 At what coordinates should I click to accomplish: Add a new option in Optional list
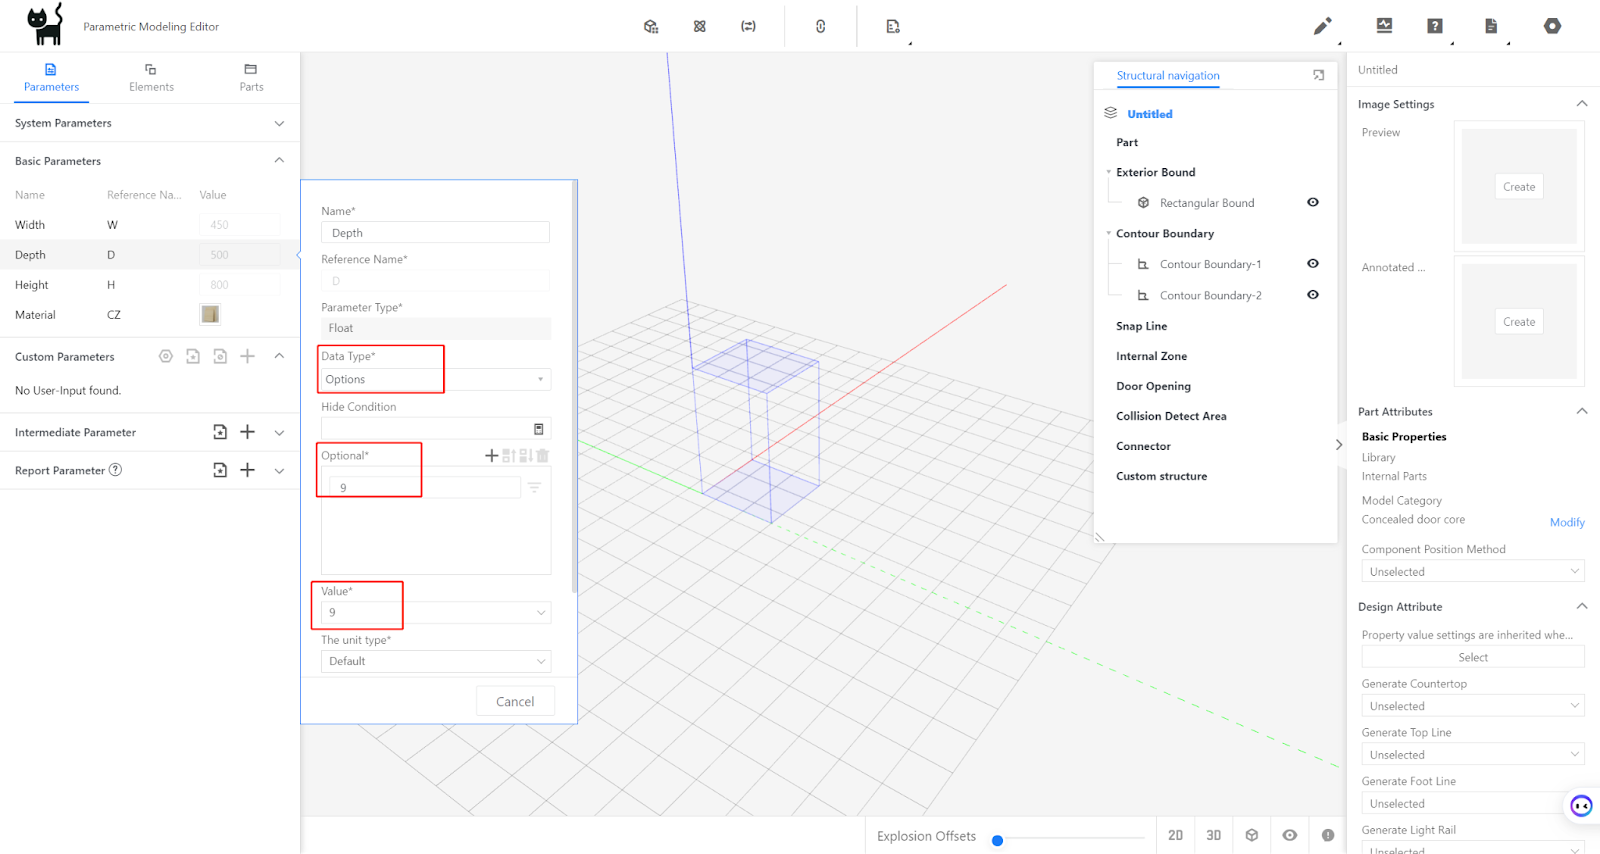click(491, 456)
